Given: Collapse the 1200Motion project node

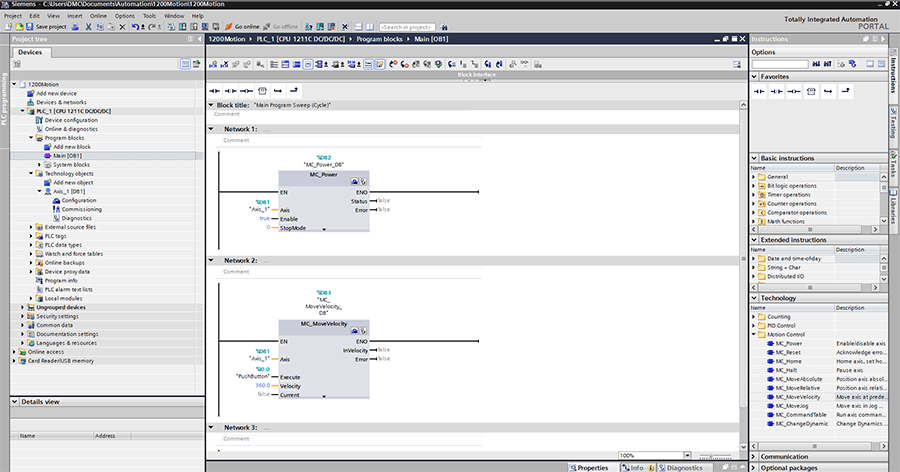Looking at the screenshot, I should pos(14,84).
